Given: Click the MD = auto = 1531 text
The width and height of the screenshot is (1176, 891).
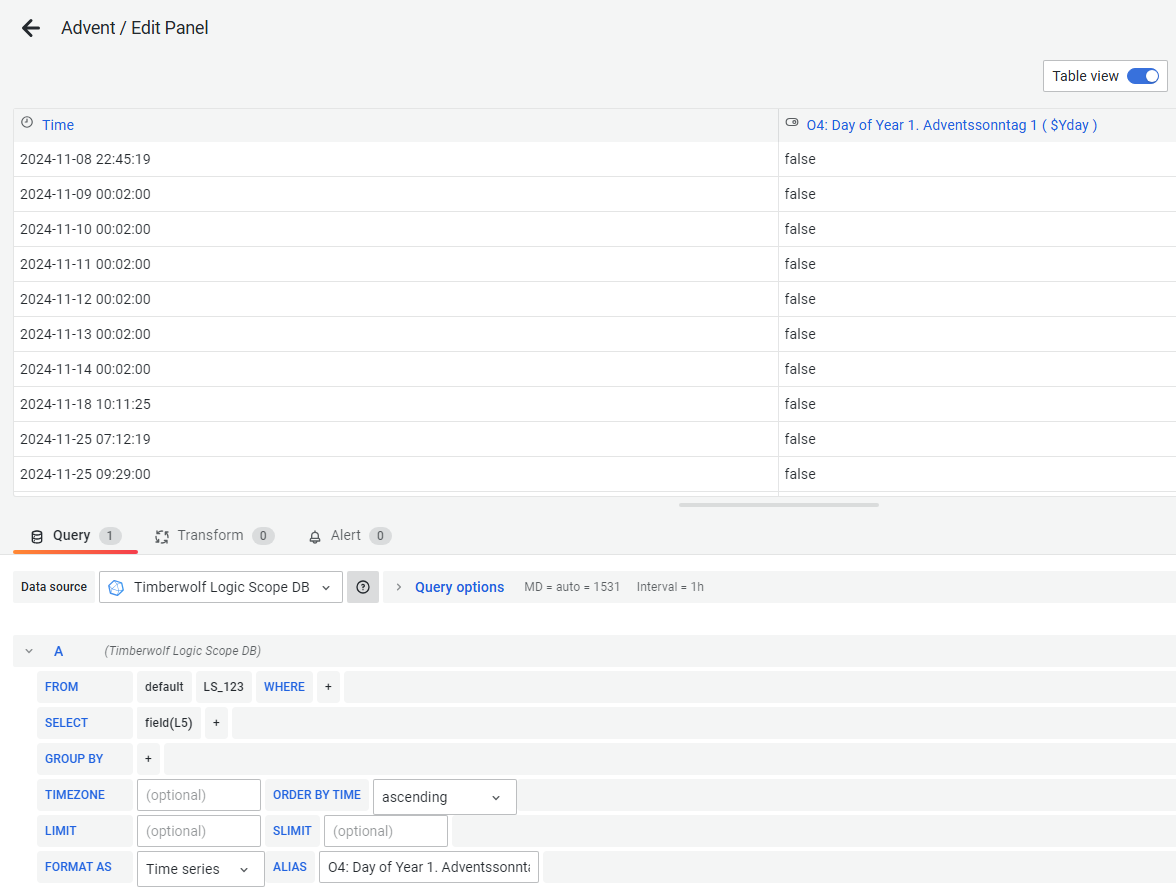Looking at the screenshot, I should (x=572, y=587).
